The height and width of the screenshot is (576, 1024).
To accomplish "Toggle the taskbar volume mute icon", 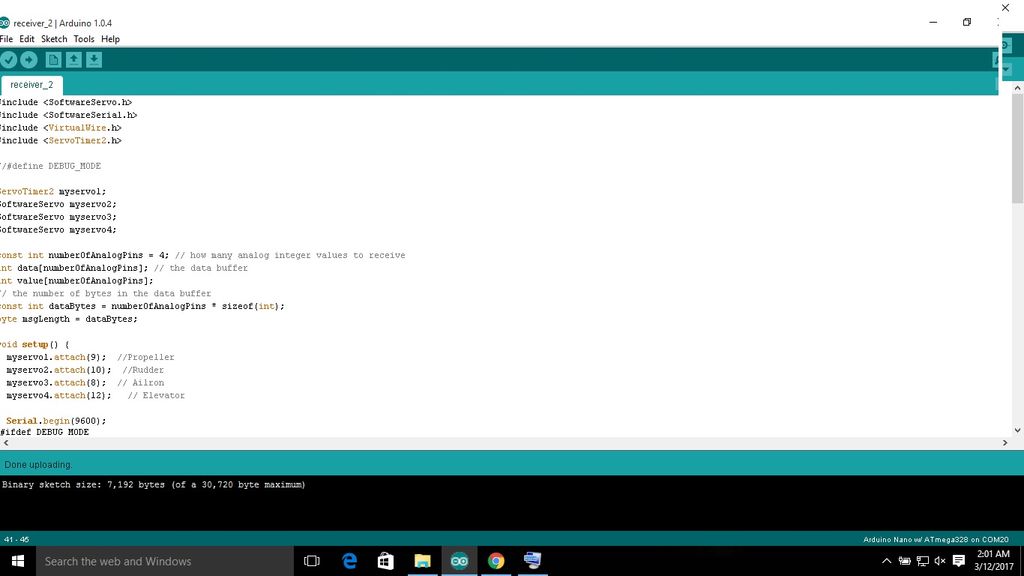I will [x=940, y=561].
